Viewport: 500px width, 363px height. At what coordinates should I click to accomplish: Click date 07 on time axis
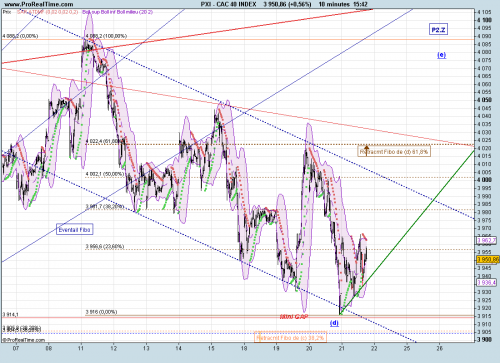point(16,348)
